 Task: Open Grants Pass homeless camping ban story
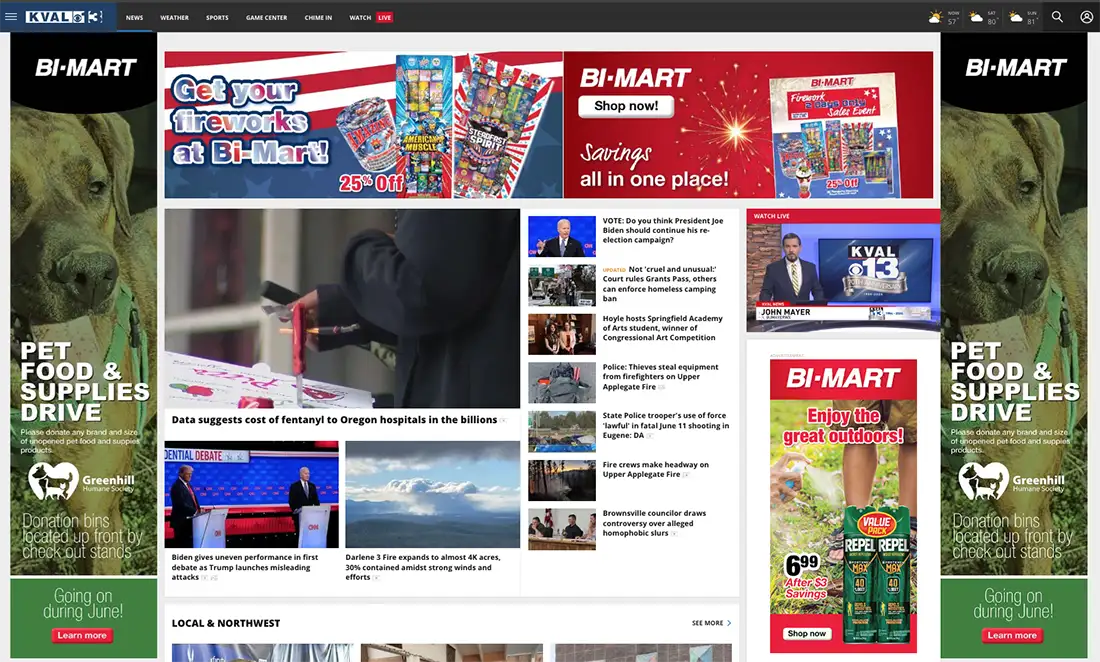[659, 283]
